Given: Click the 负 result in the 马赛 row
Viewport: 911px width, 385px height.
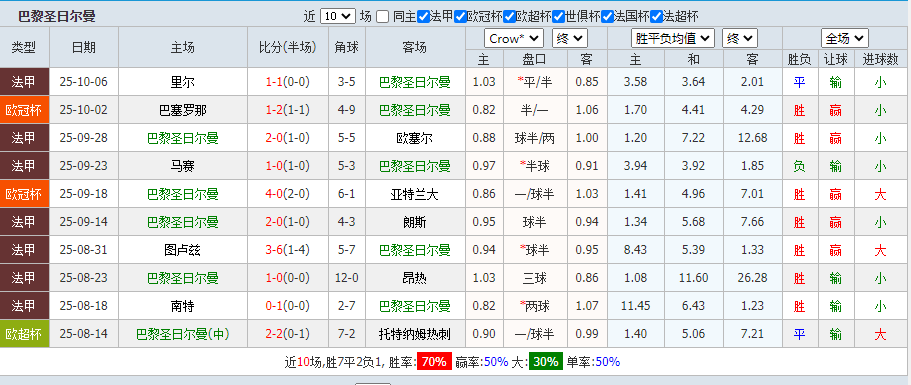Looking at the screenshot, I should click(x=799, y=166).
